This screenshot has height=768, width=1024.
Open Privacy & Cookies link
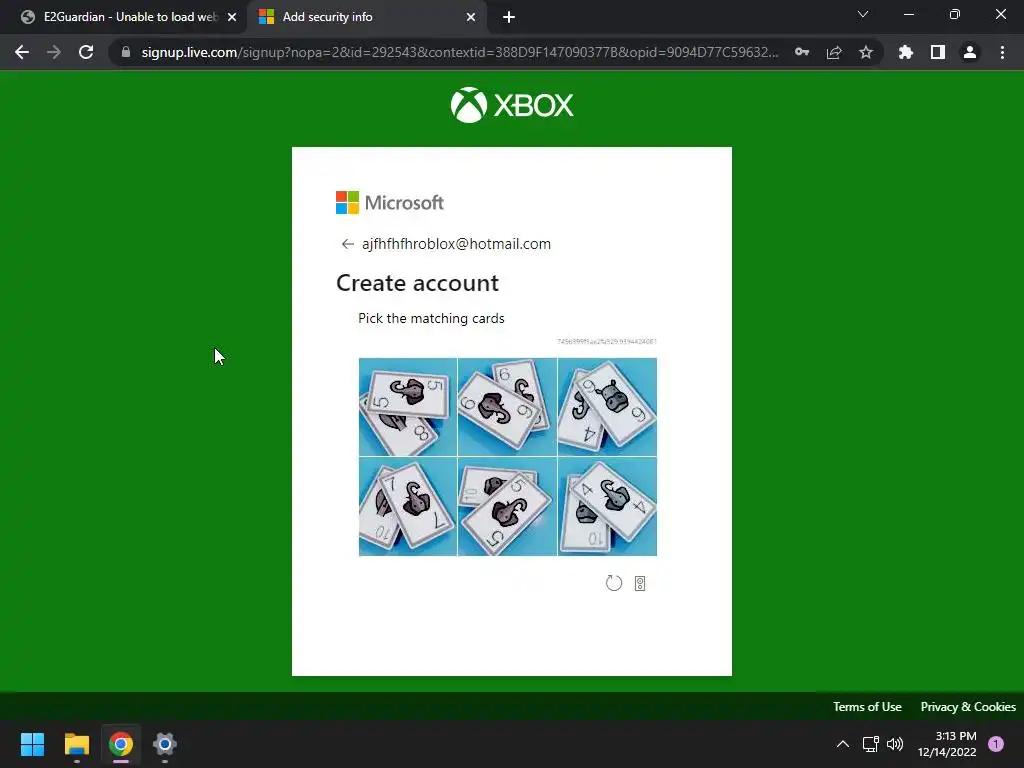click(x=968, y=707)
